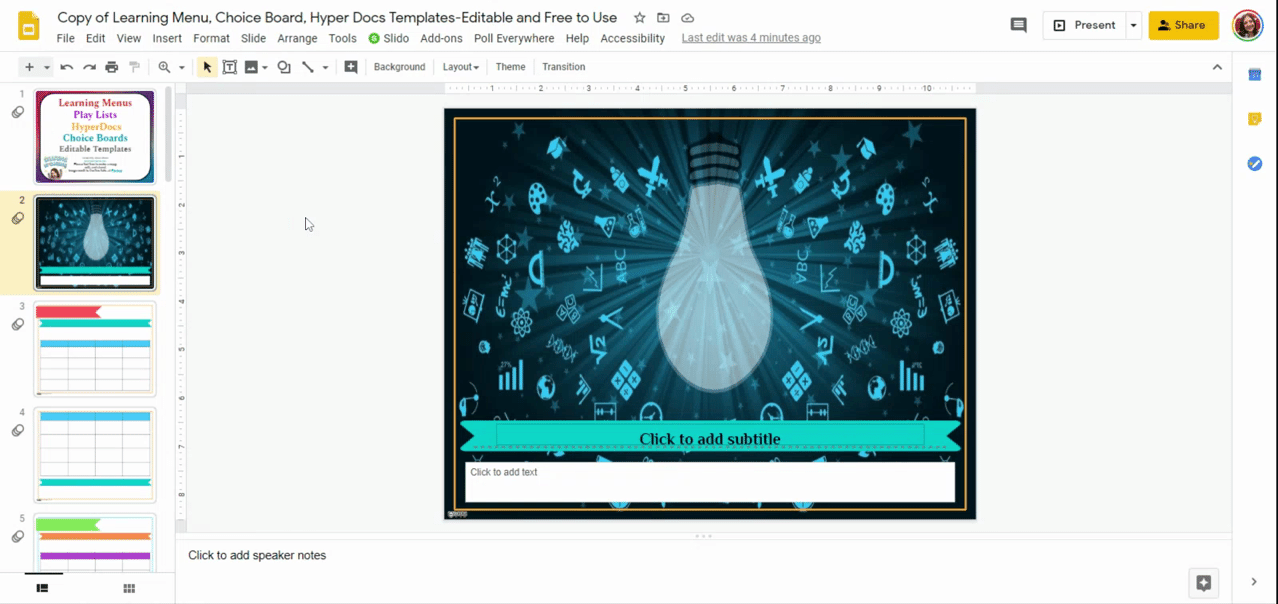Click the new slide plus button
The width and height of the screenshot is (1278, 604).
tap(29, 67)
